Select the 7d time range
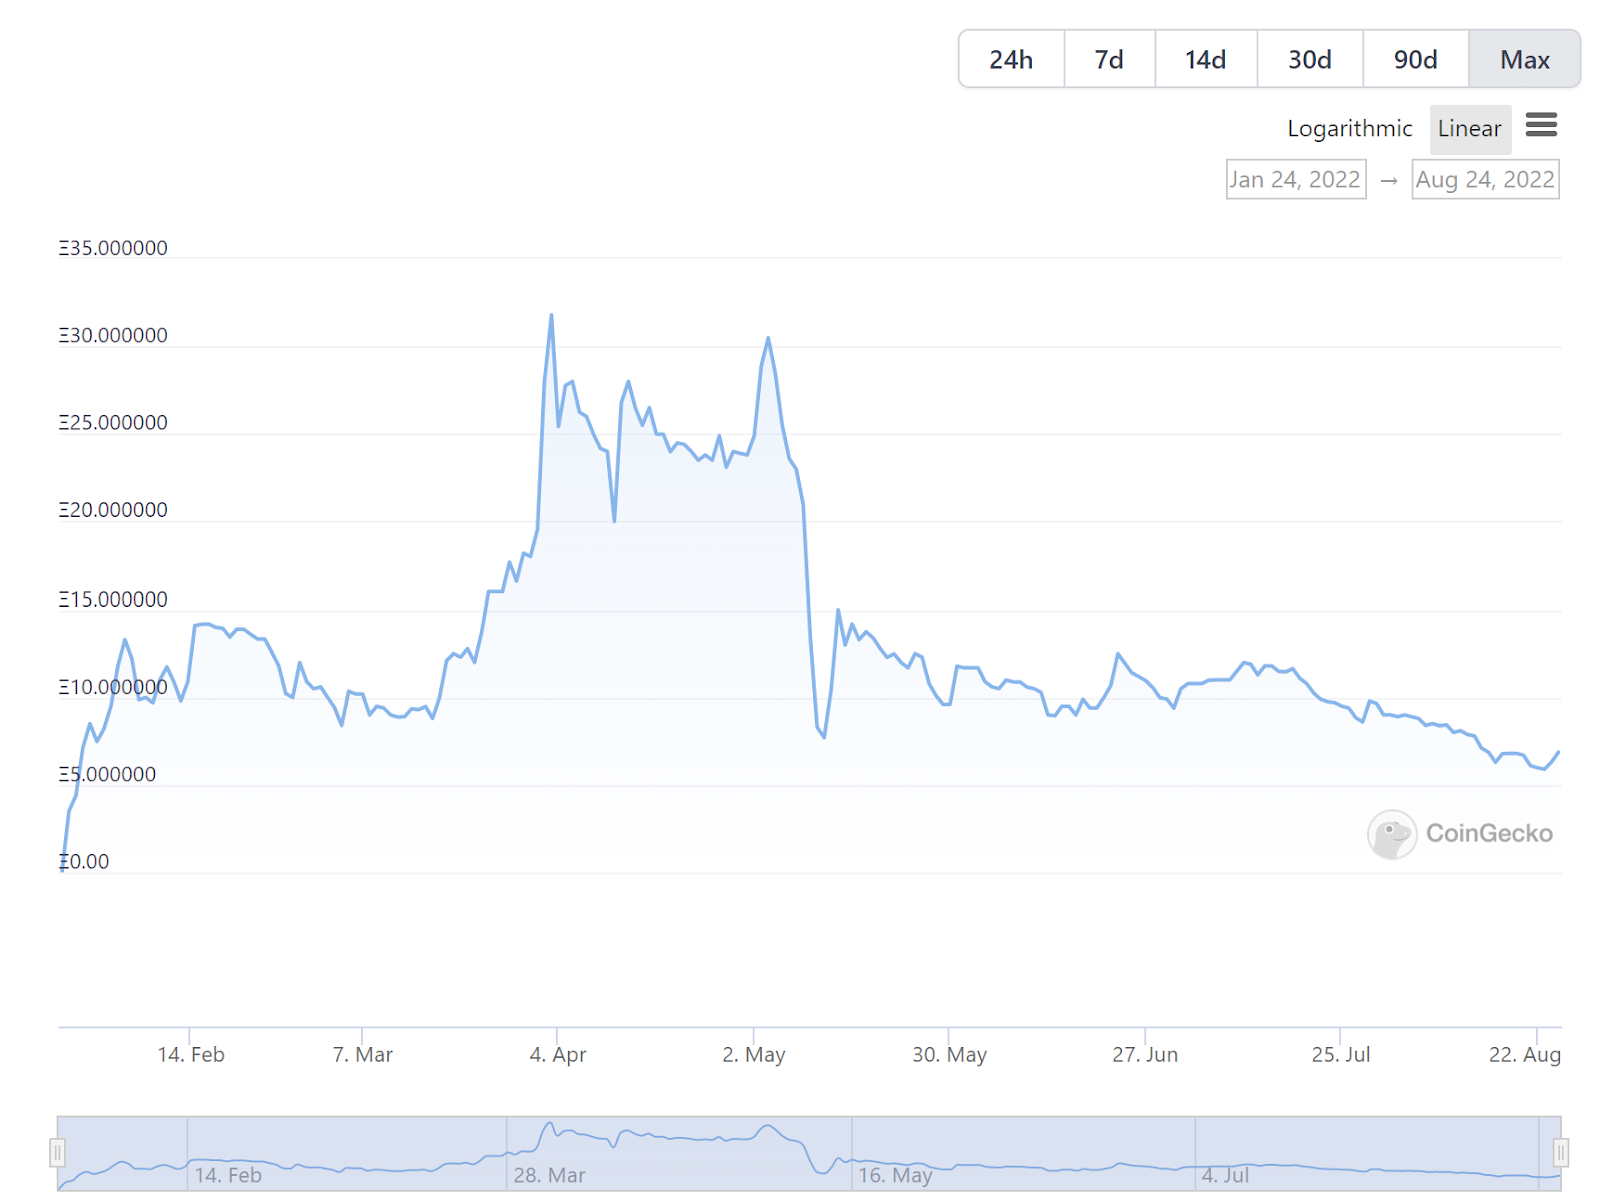 tap(1109, 60)
